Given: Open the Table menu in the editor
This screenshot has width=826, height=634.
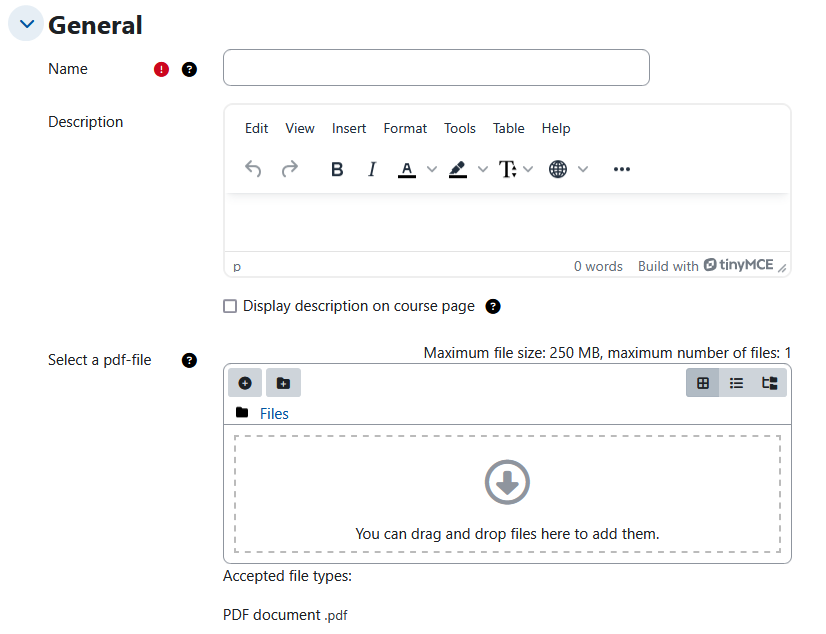Looking at the screenshot, I should pyautogui.click(x=508, y=128).
